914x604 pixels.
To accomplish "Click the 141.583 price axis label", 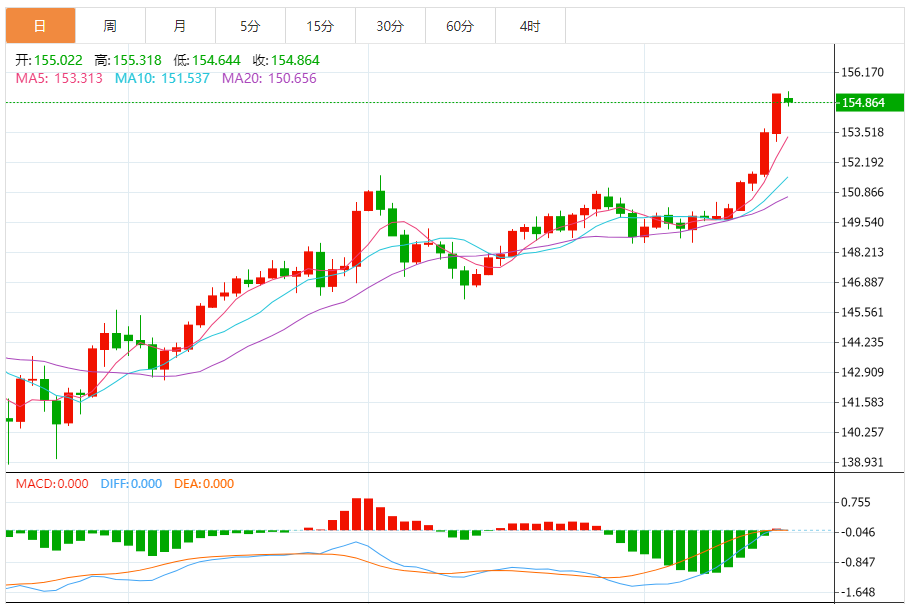I will 862,402.
